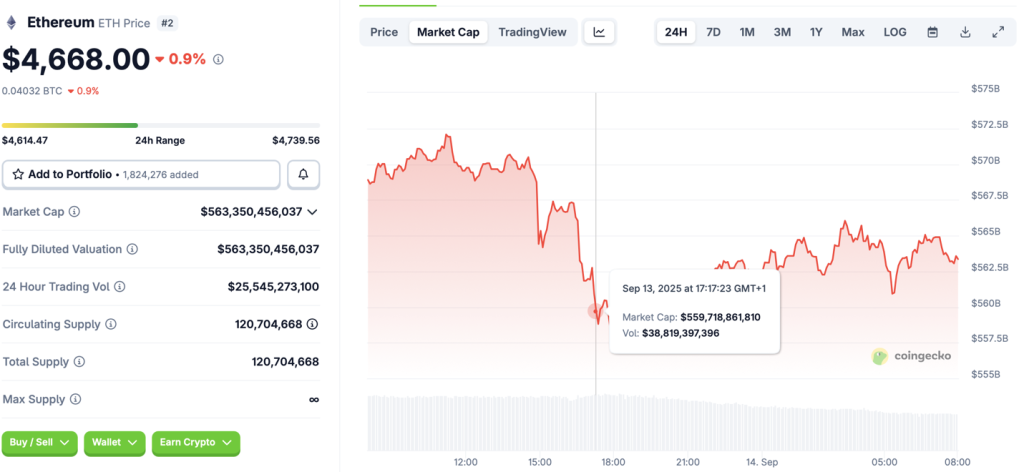
Task: Click the price alert bell icon
Action: click(303, 174)
